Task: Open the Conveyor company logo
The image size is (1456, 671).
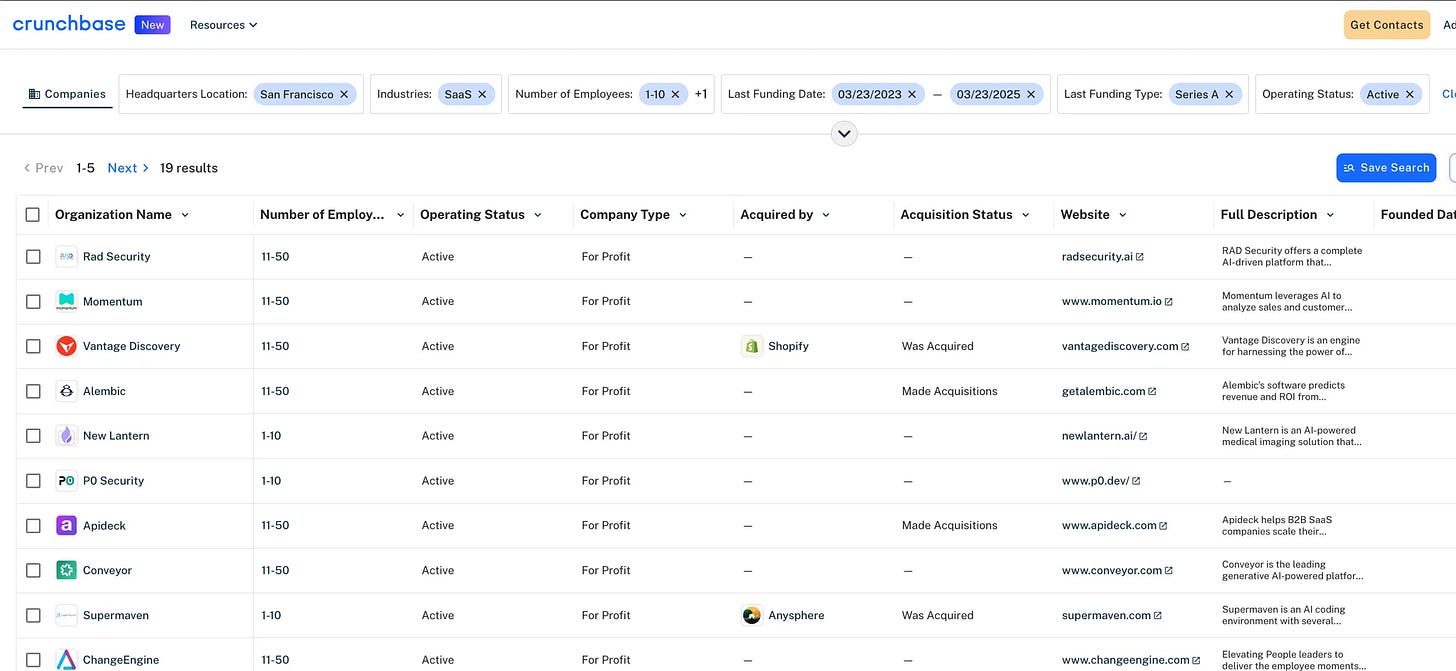Action: 66,570
